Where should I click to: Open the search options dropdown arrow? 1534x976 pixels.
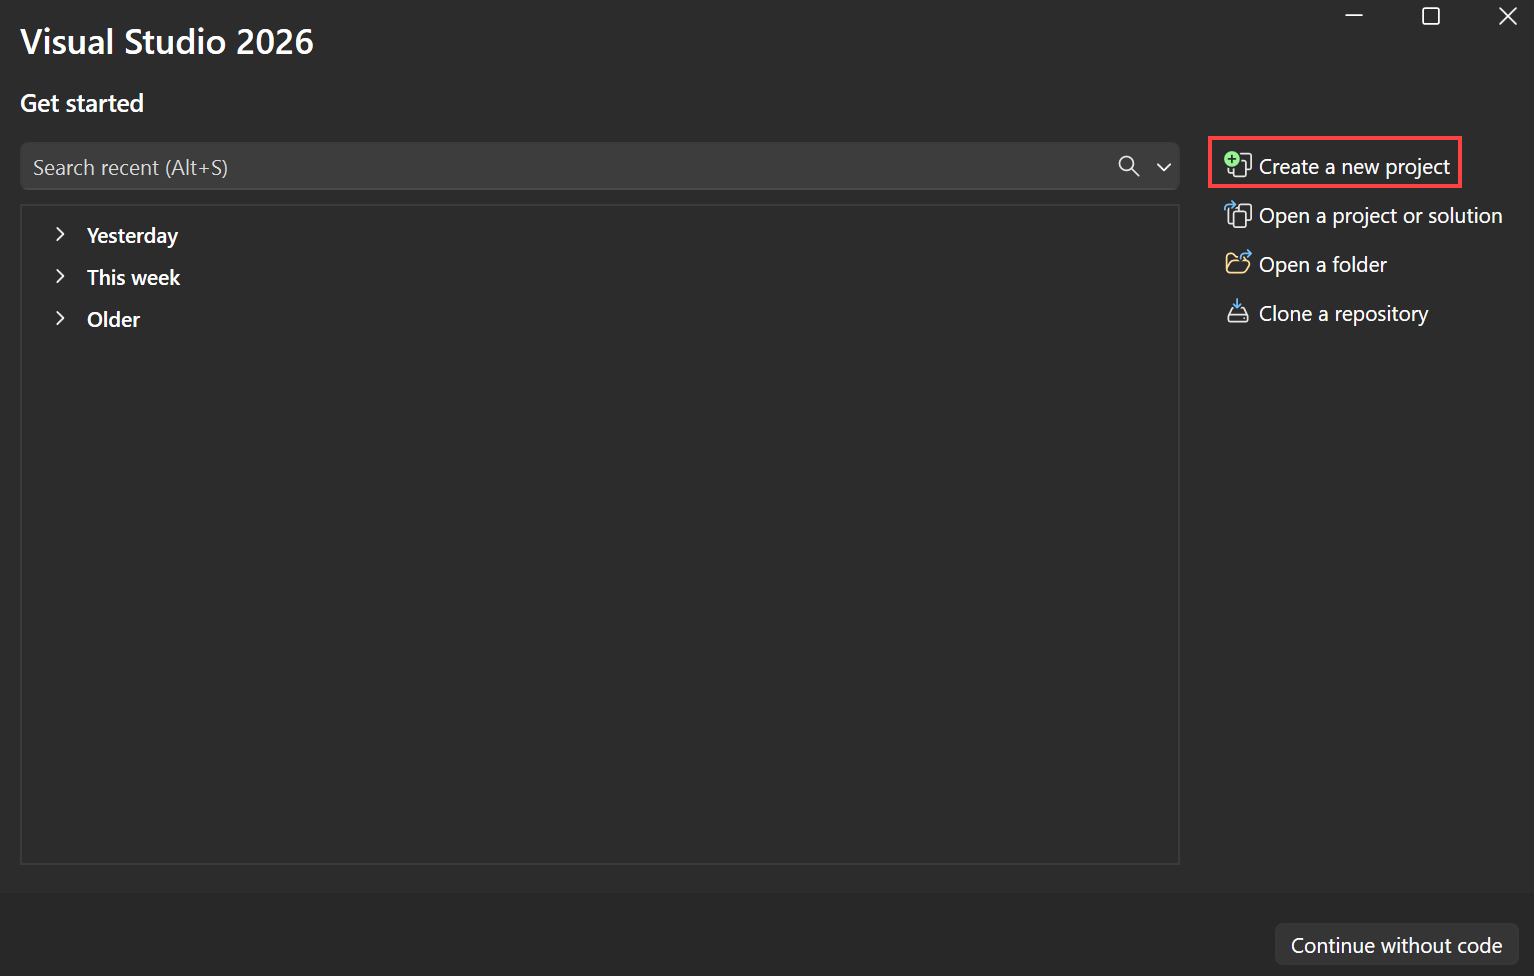1163,167
